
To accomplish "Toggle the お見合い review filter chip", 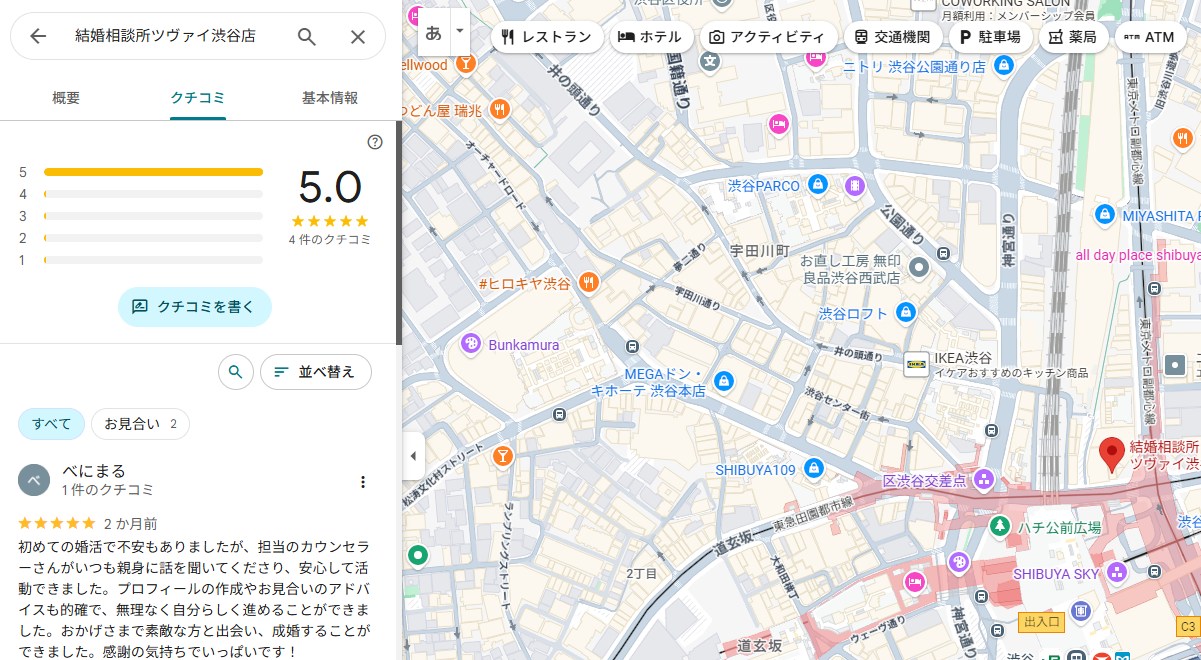I will [140, 424].
